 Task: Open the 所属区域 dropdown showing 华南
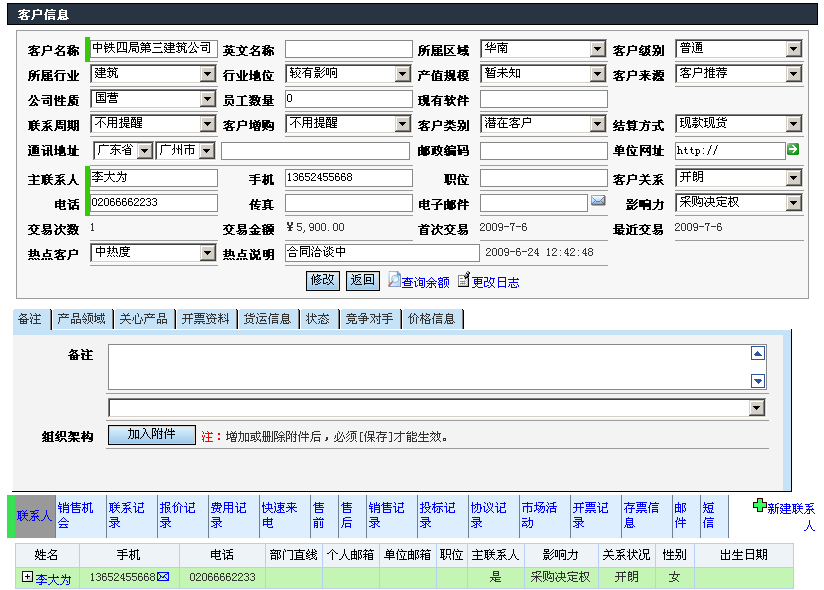[543, 49]
